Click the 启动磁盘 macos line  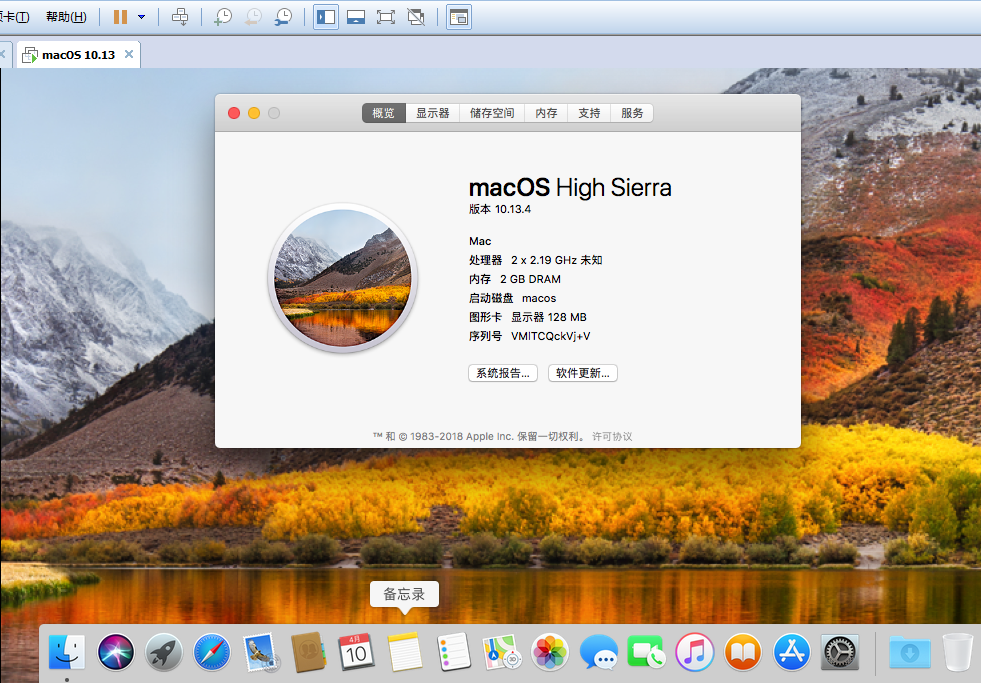tap(512, 298)
